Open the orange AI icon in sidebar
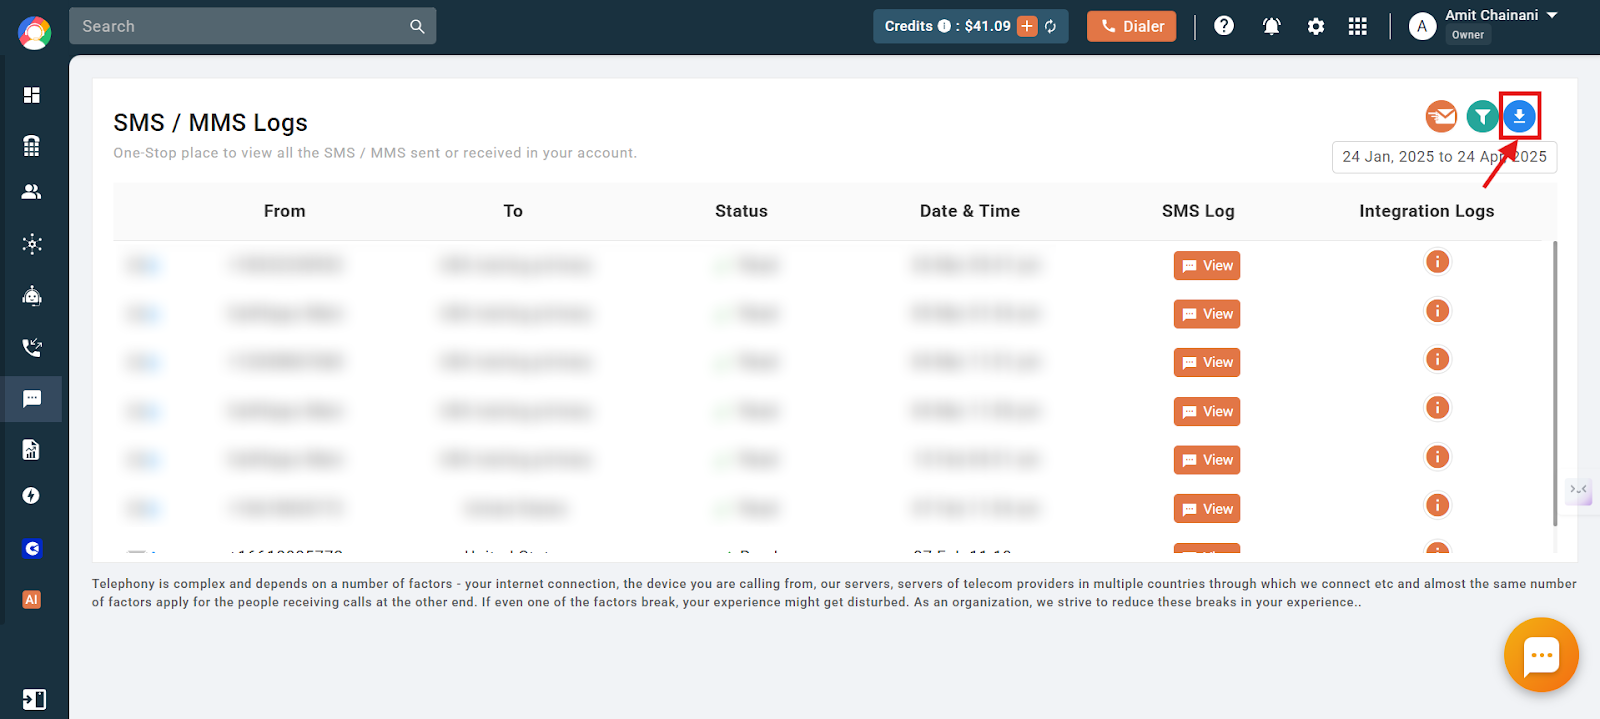Viewport: 1600px width, 719px height. tap(32, 599)
